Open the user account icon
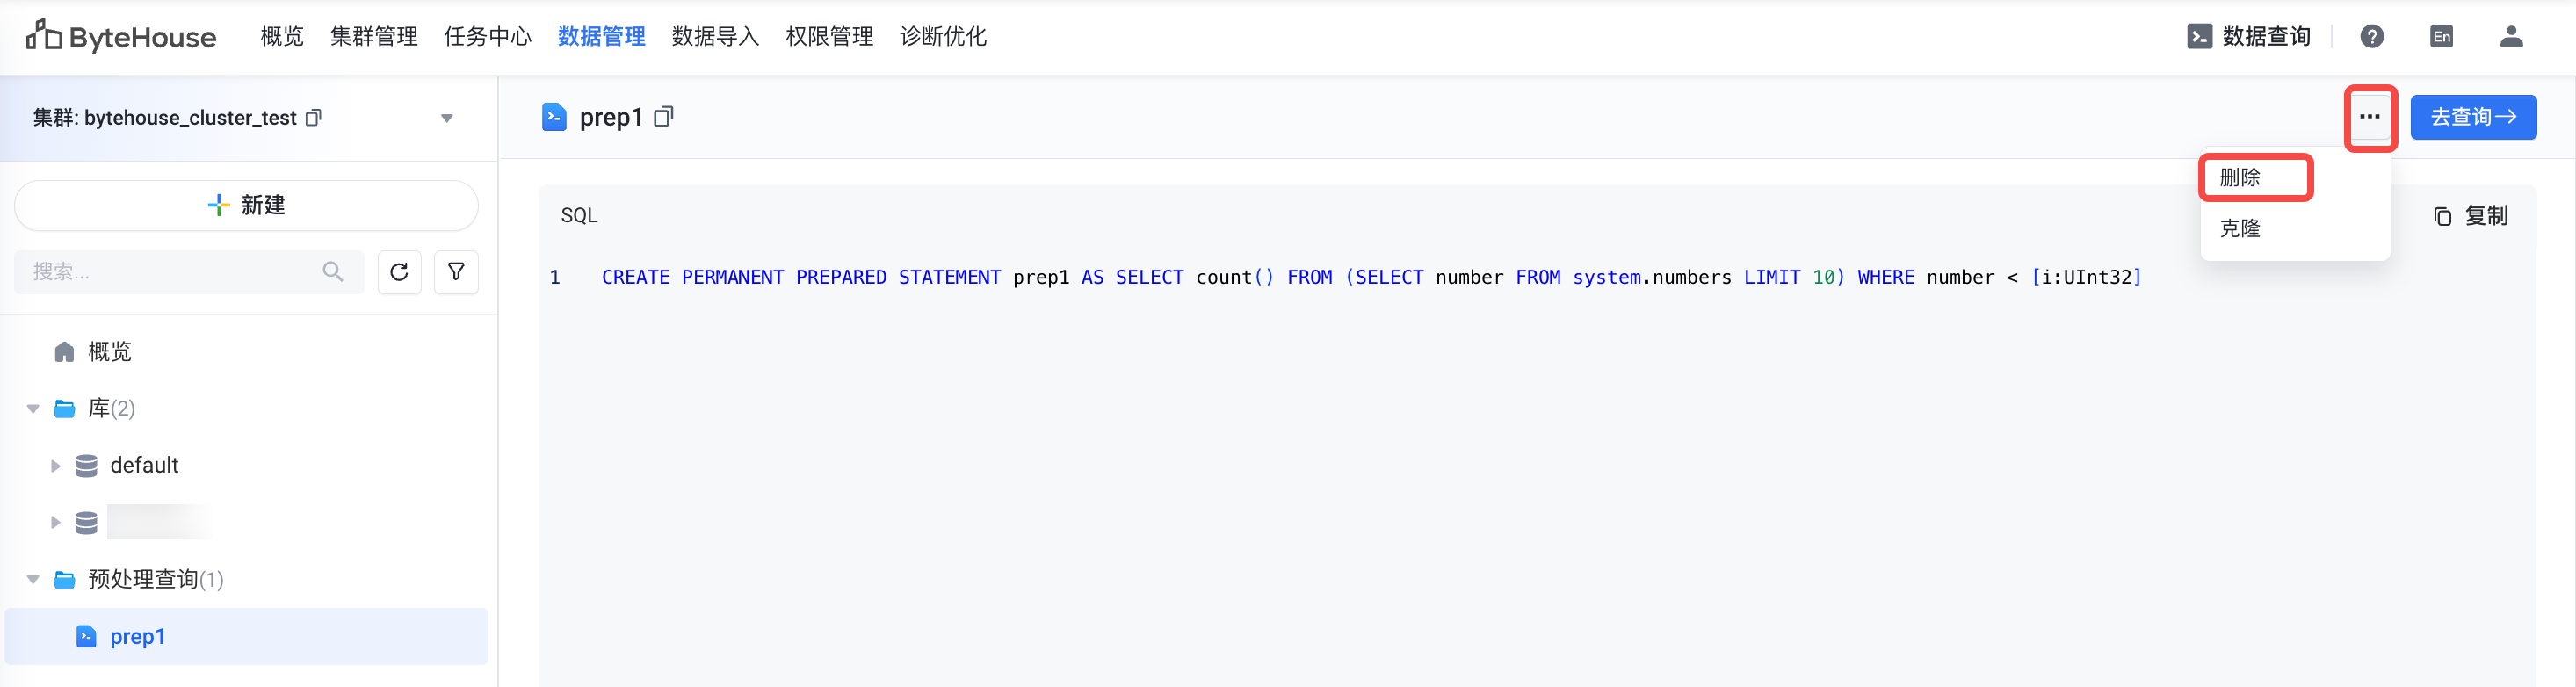 2512,37
